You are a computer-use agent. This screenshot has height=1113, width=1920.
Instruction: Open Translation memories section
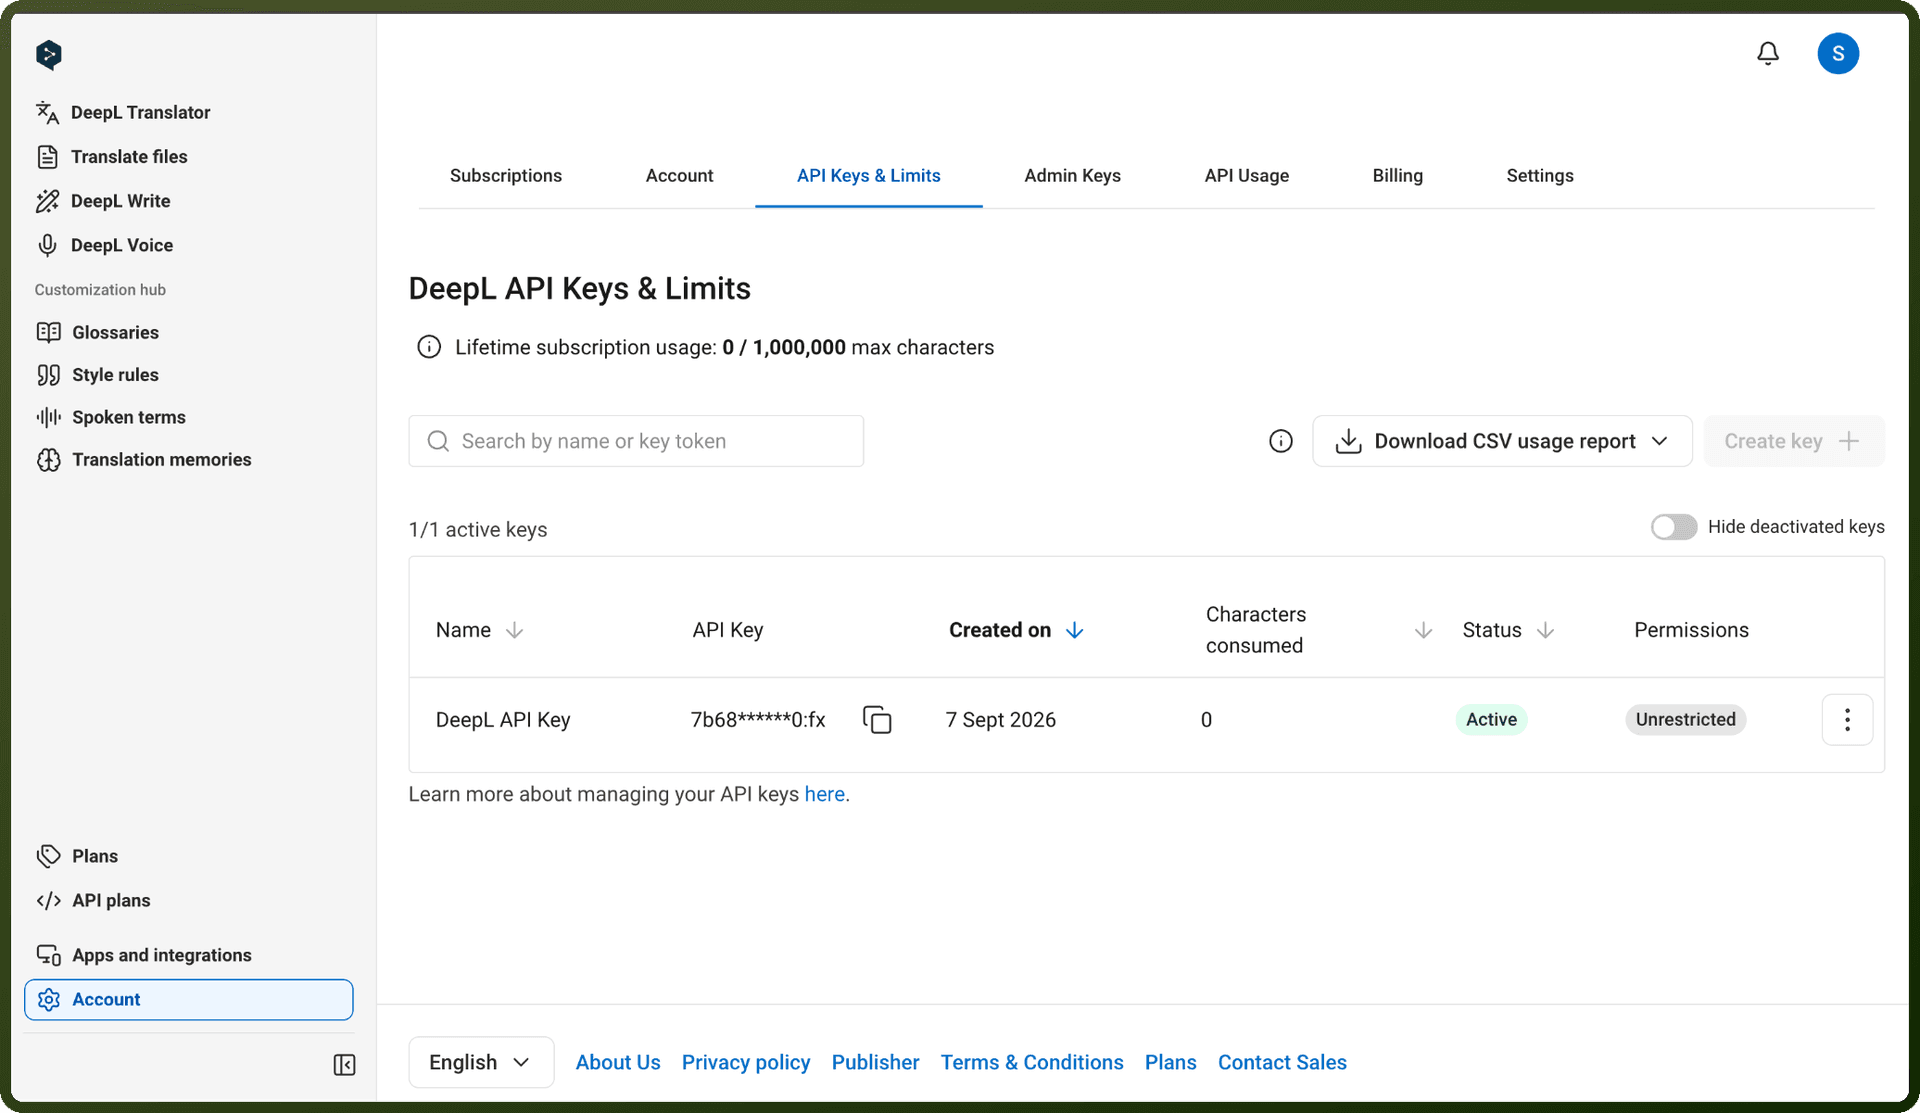(x=144, y=460)
